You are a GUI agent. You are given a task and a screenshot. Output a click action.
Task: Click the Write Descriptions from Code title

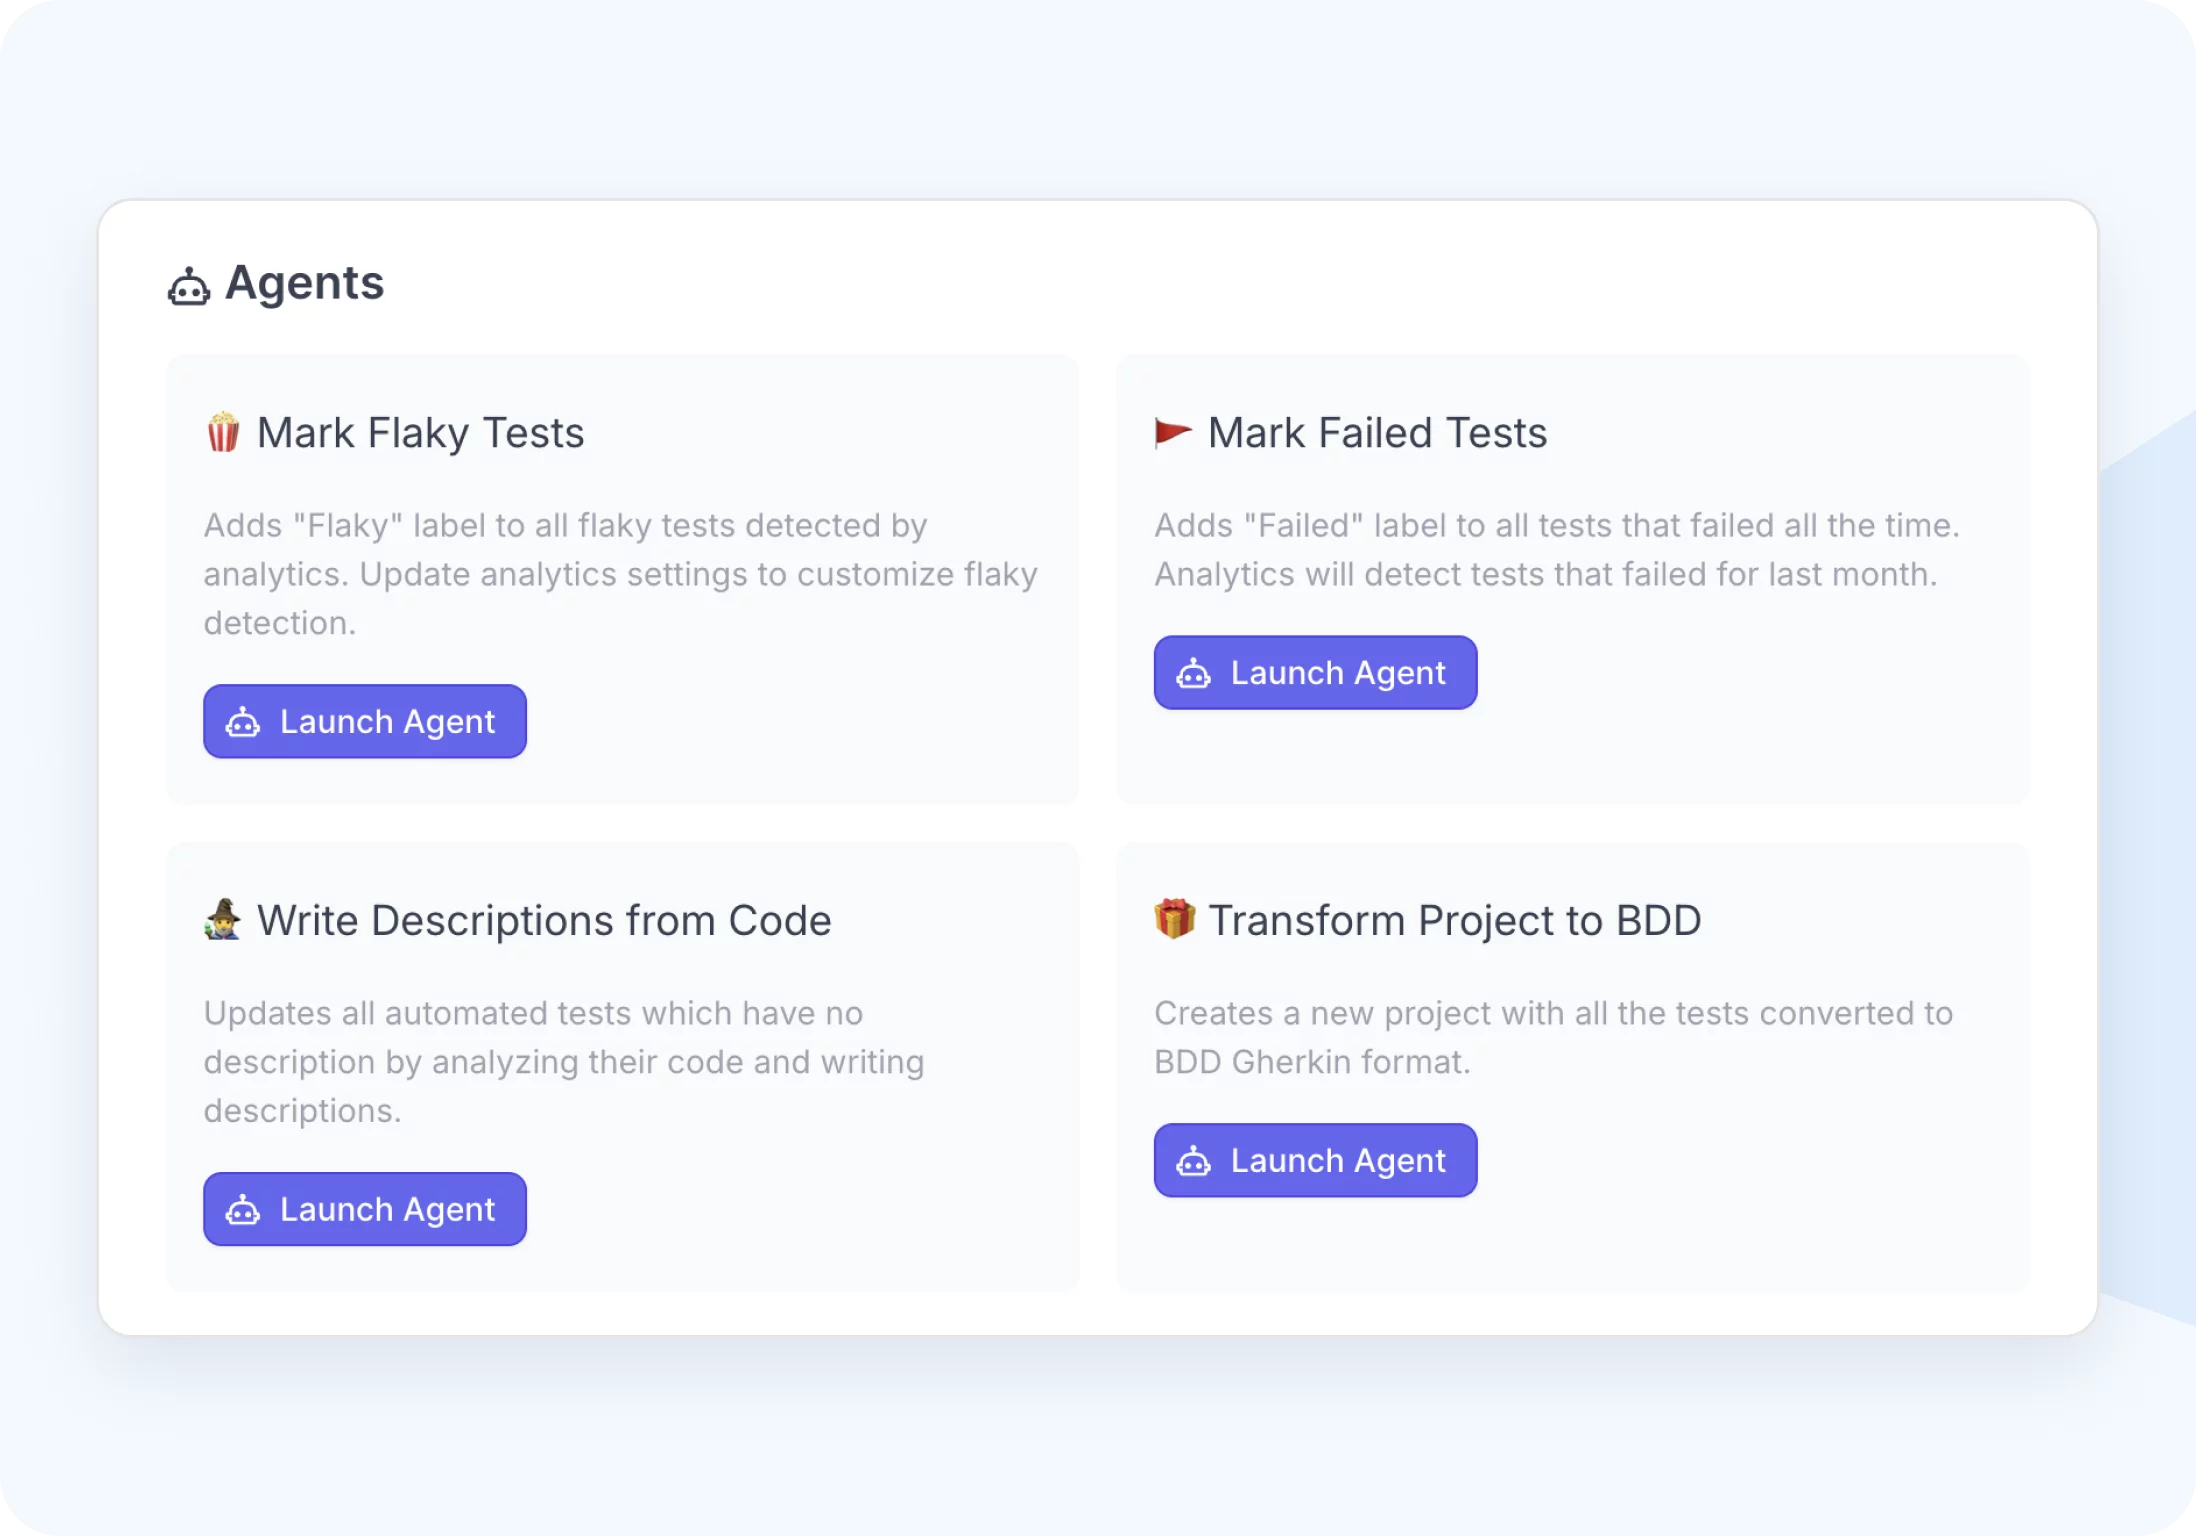pos(544,920)
